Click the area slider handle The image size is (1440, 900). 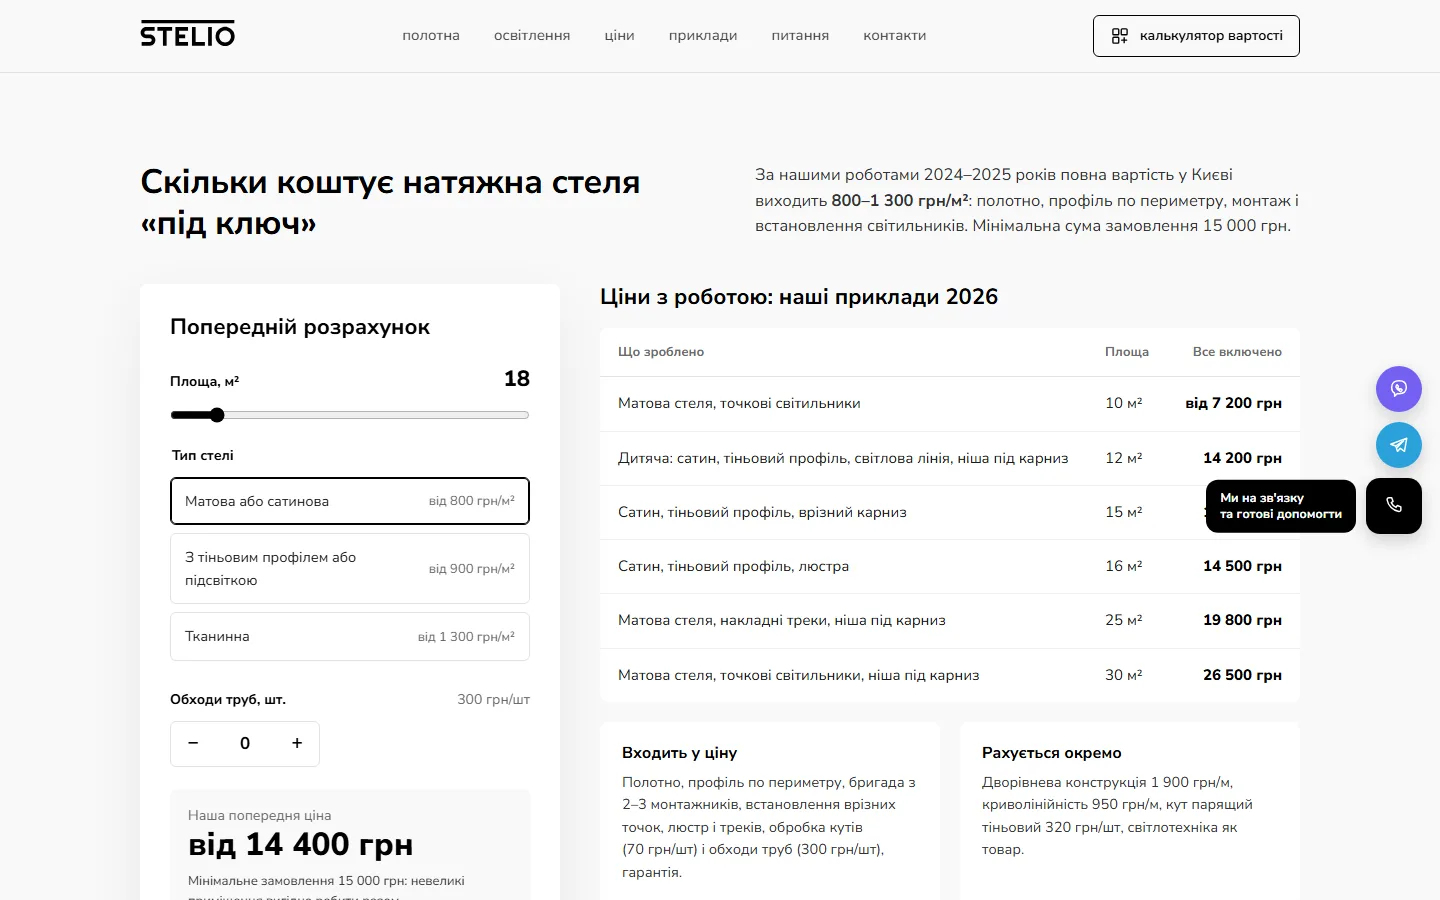(217, 415)
